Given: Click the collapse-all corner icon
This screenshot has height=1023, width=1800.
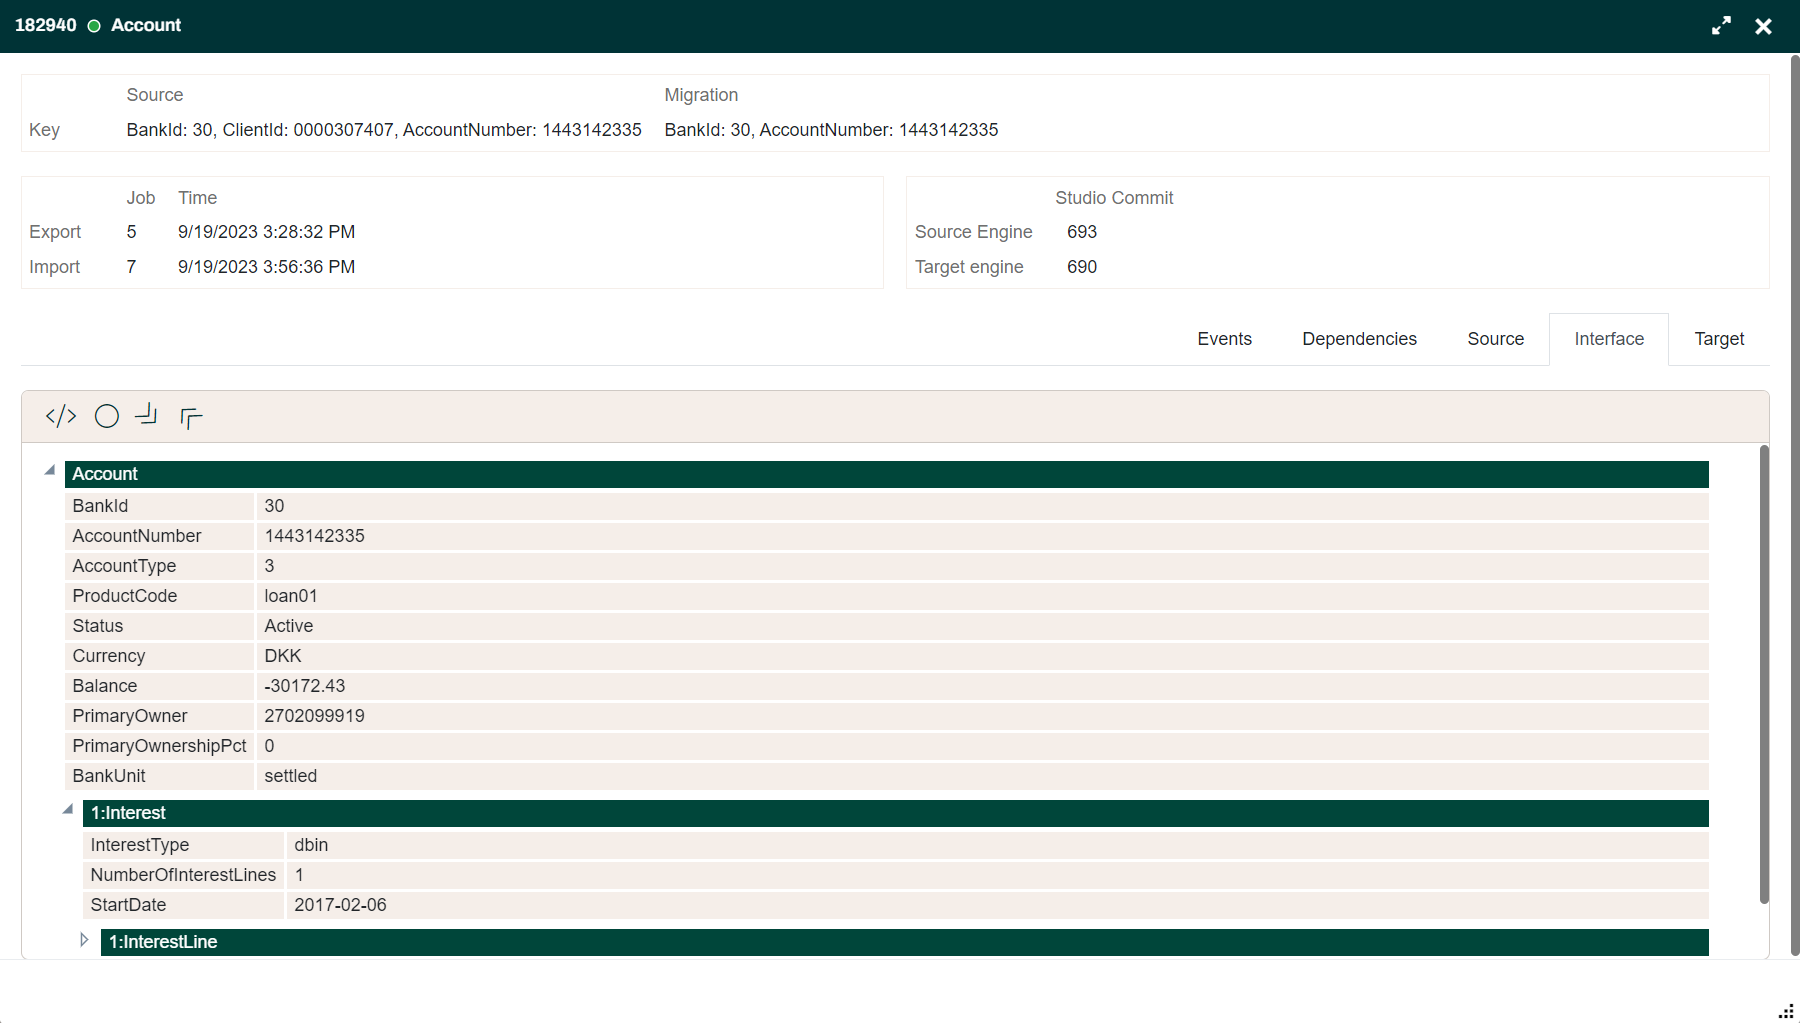Looking at the screenshot, I should [x=147, y=416].
